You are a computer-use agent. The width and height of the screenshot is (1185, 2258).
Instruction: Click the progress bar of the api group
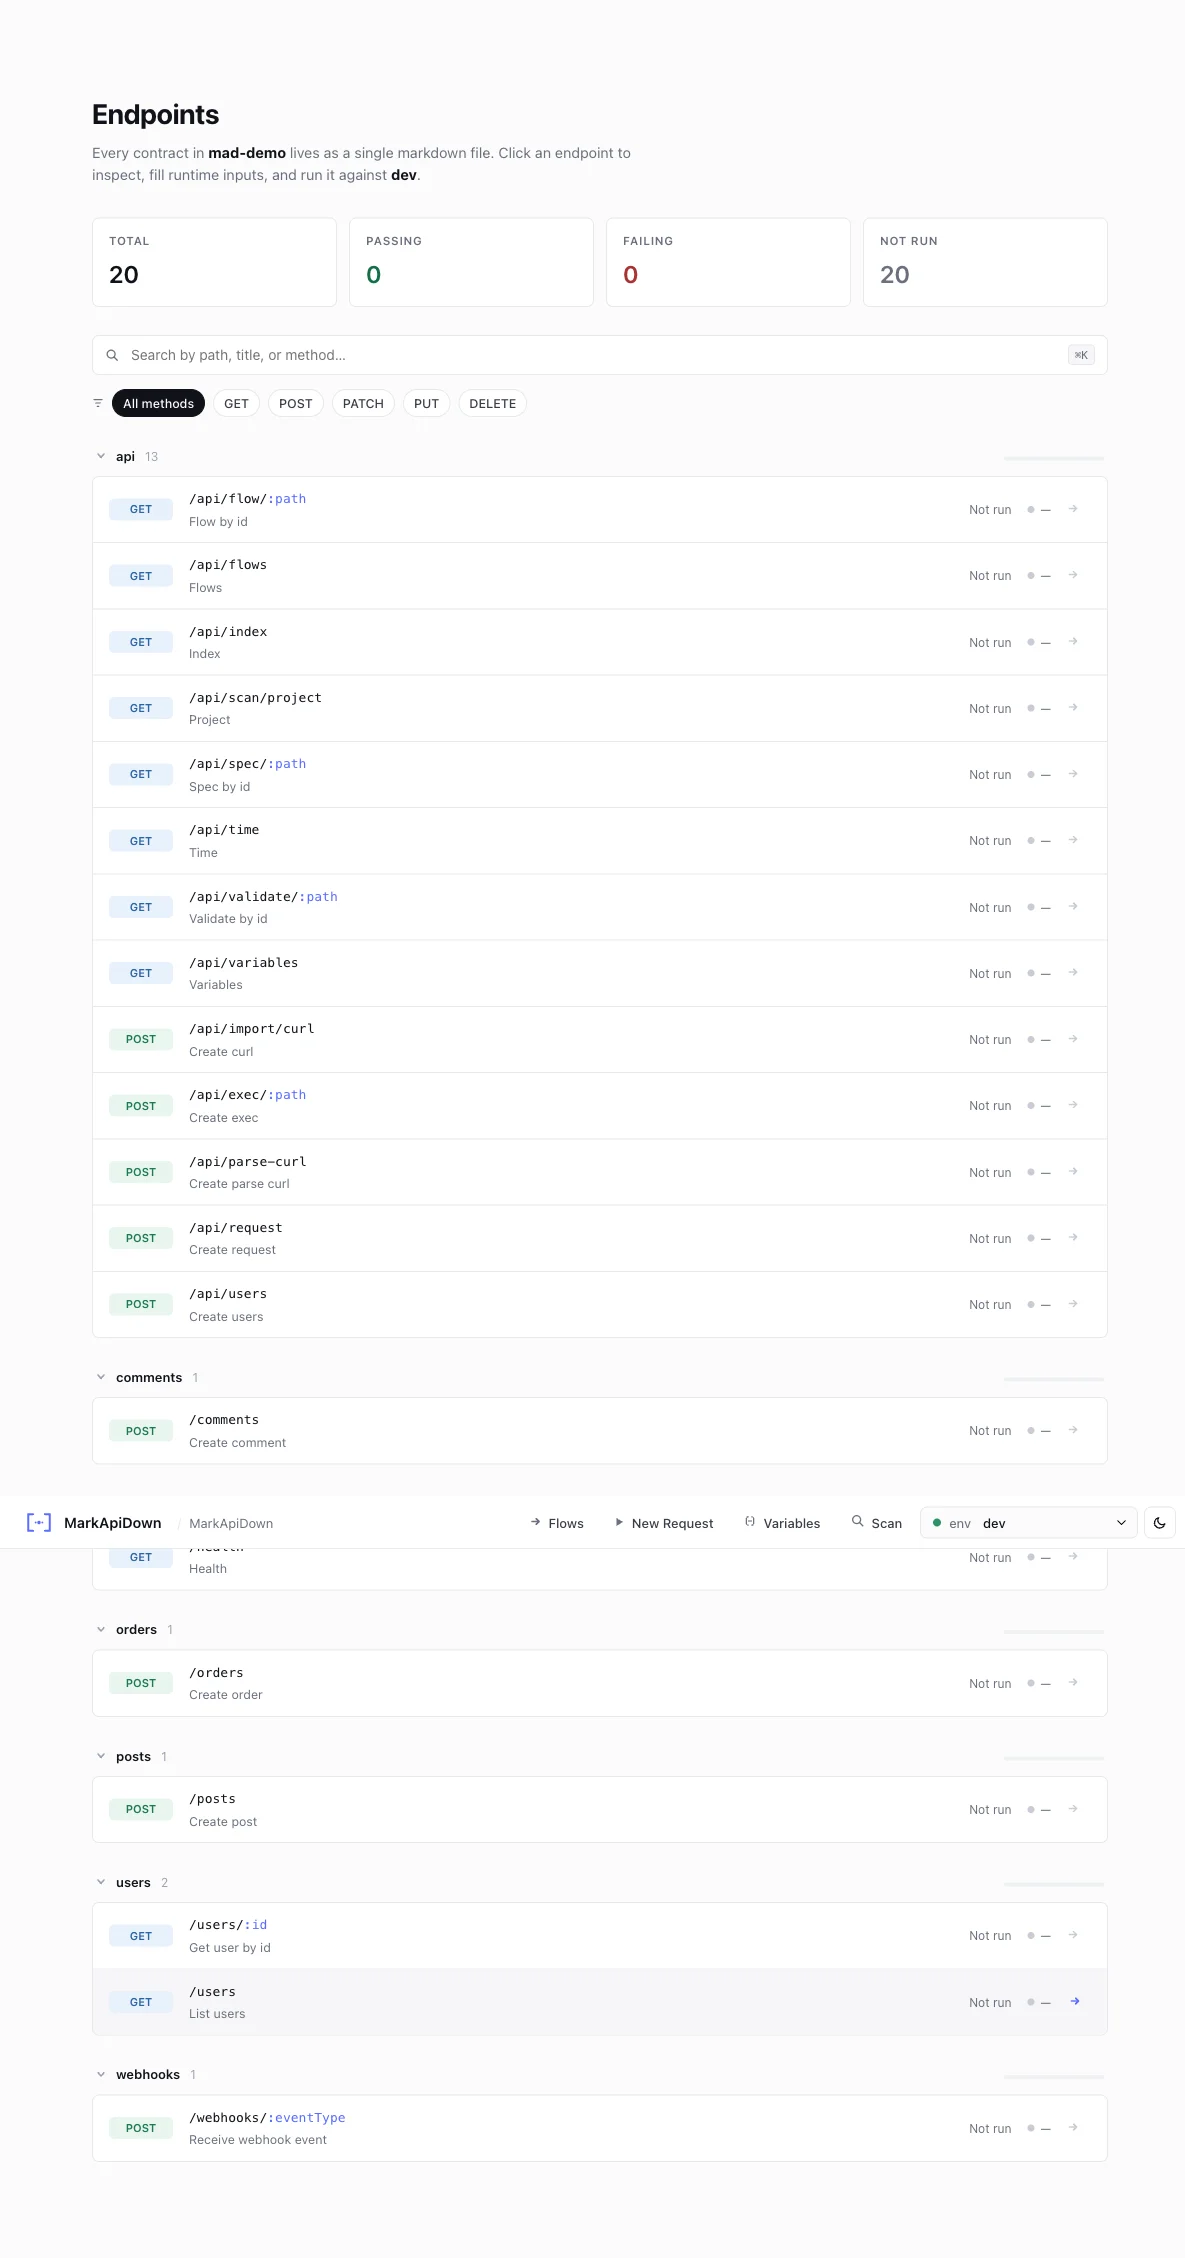(1054, 458)
